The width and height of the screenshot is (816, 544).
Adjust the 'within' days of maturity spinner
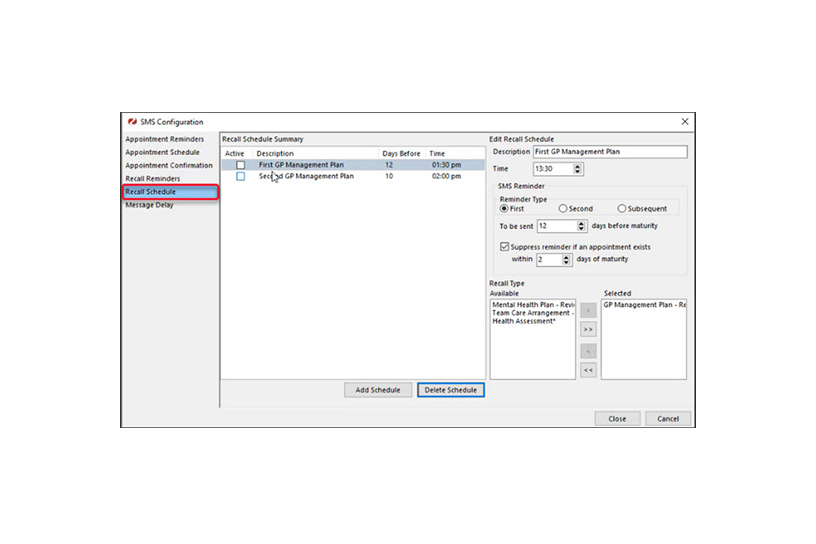click(x=566, y=259)
